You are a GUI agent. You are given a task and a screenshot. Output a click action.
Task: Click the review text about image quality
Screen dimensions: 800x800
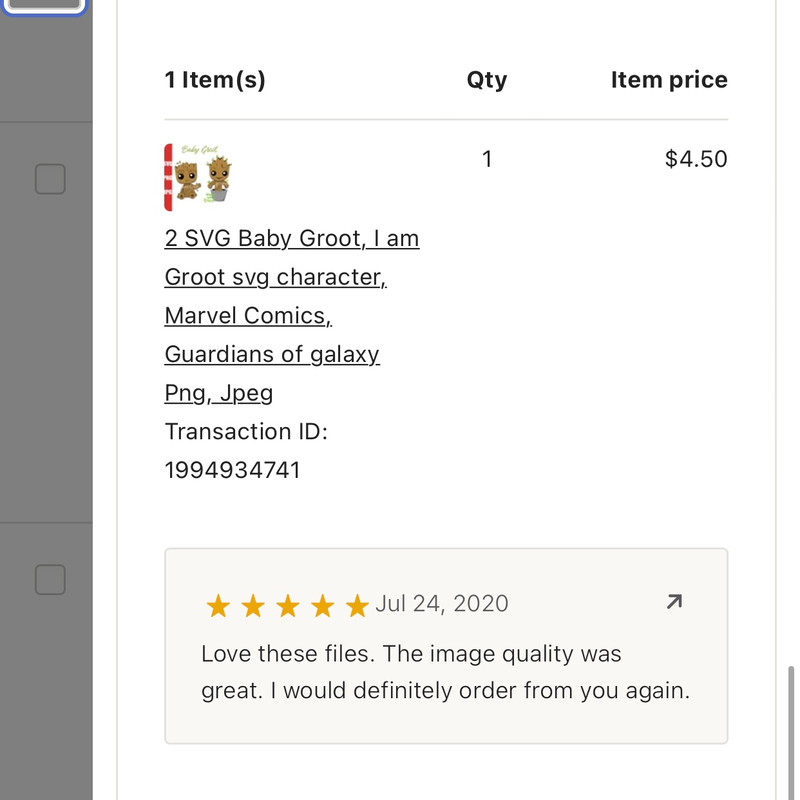[x=445, y=672]
